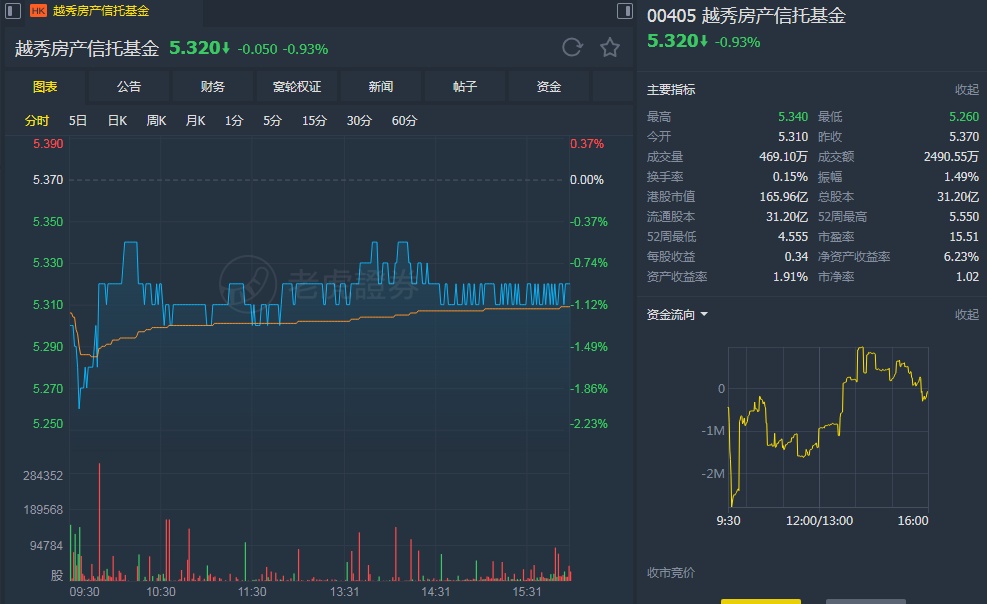The image size is (987, 604).
Task: Click the 52周最高 value 5.550
Action: click(964, 216)
